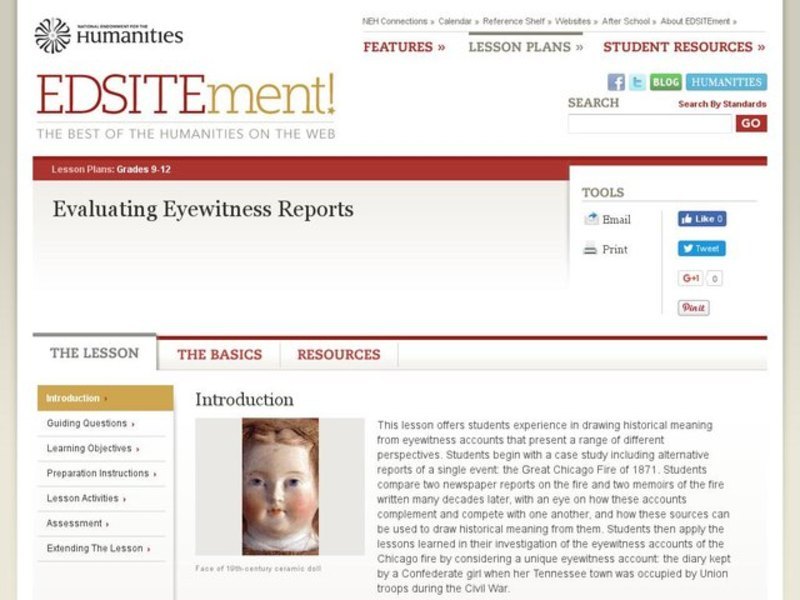
Task: Click the 'Face of 19th-century ceramic doll' caption
Action: pyautogui.click(x=258, y=568)
